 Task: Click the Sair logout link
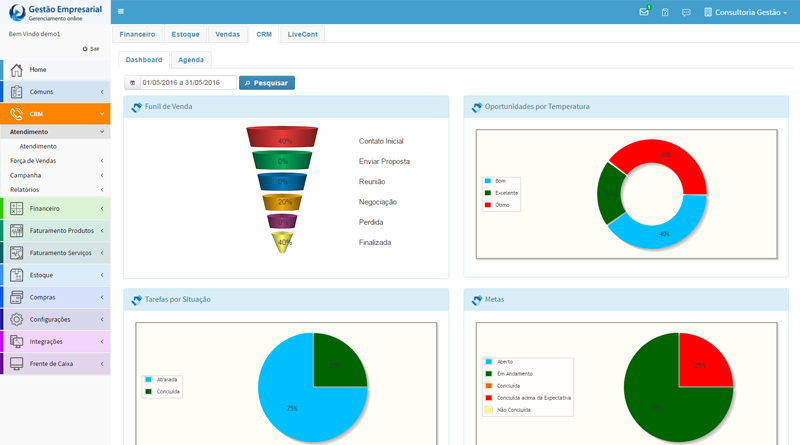tap(91, 48)
